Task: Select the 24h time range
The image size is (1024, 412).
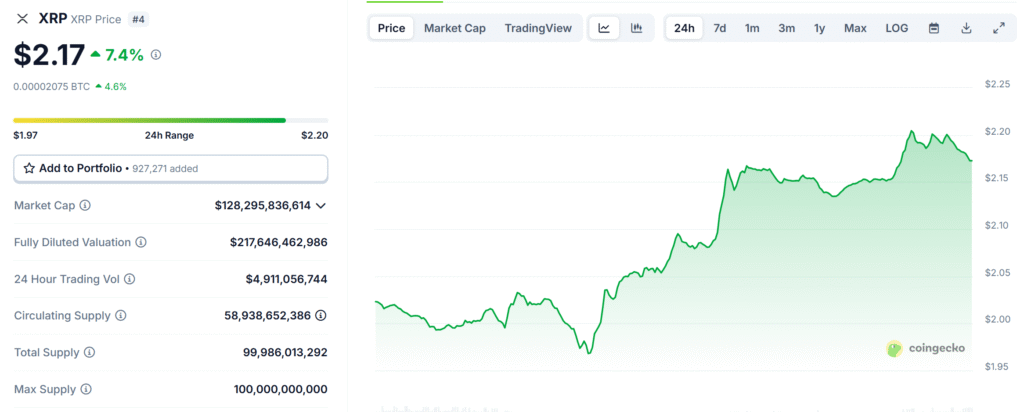Action: pos(684,28)
